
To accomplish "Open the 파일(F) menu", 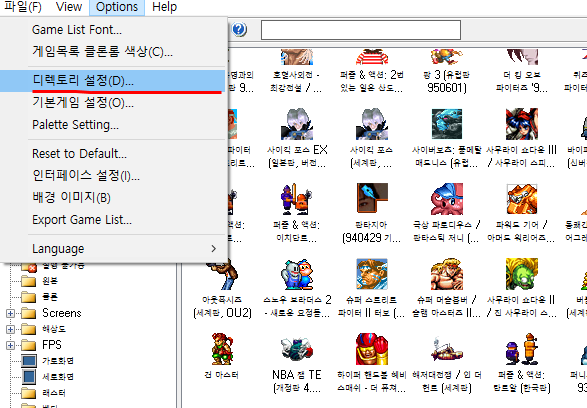I will tap(22, 7).
